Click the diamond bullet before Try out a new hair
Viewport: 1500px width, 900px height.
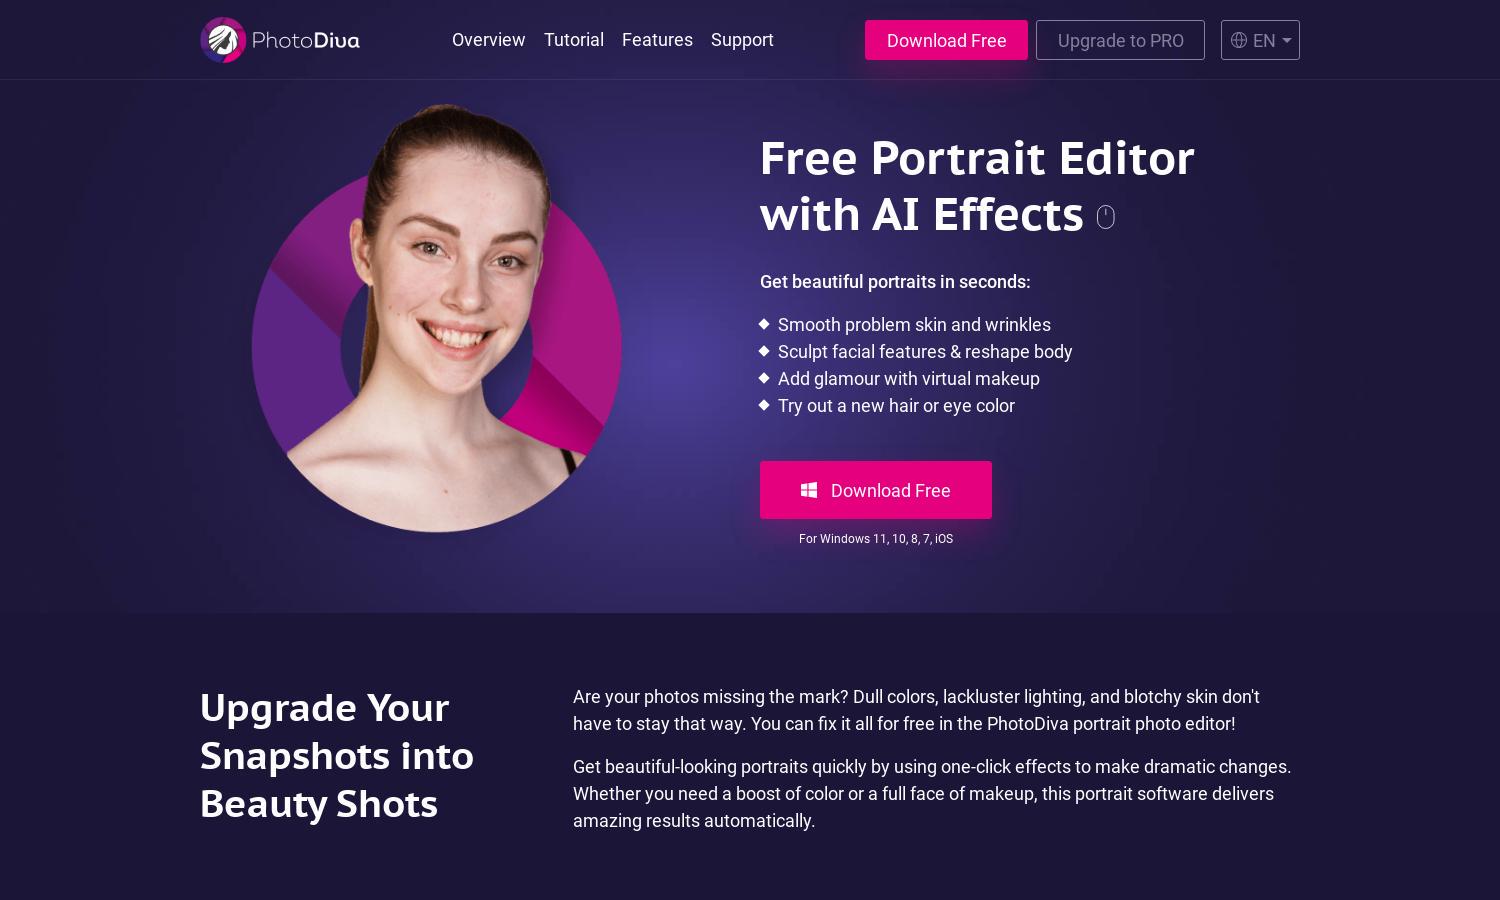click(764, 405)
